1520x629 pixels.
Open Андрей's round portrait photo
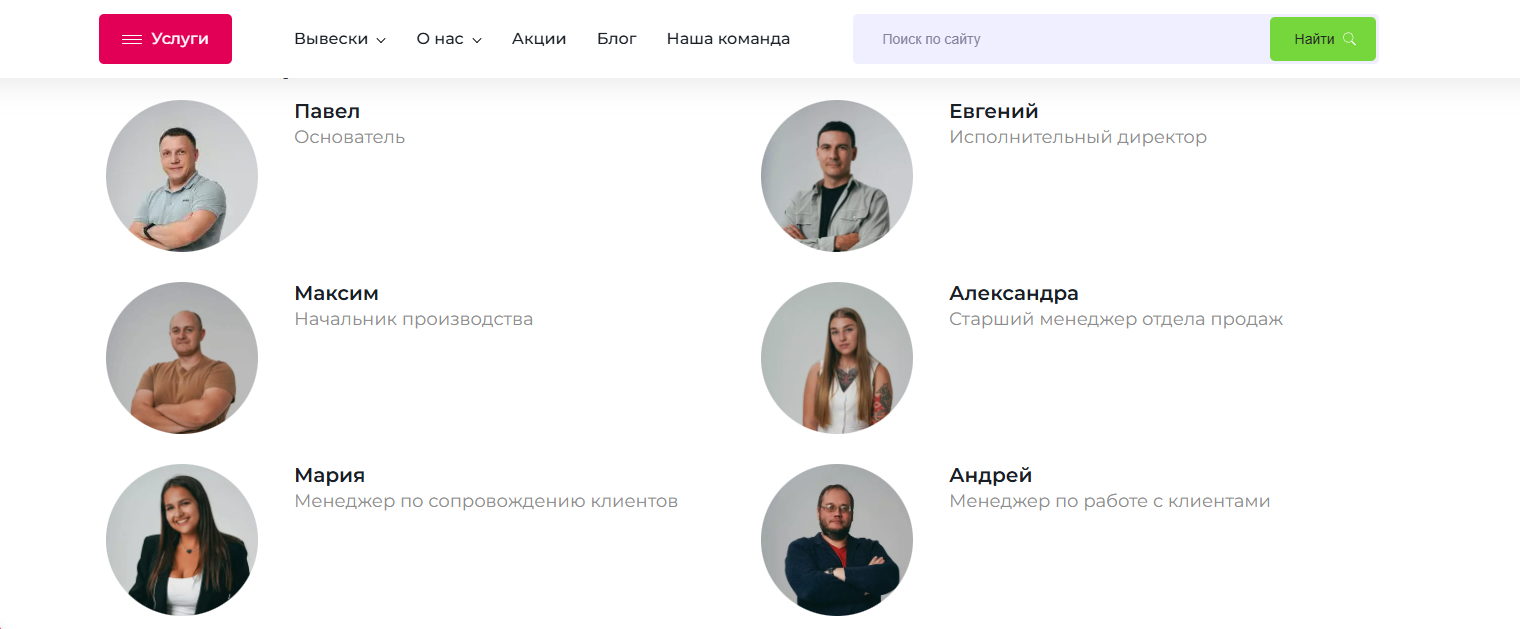pyautogui.click(x=837, y=540)
